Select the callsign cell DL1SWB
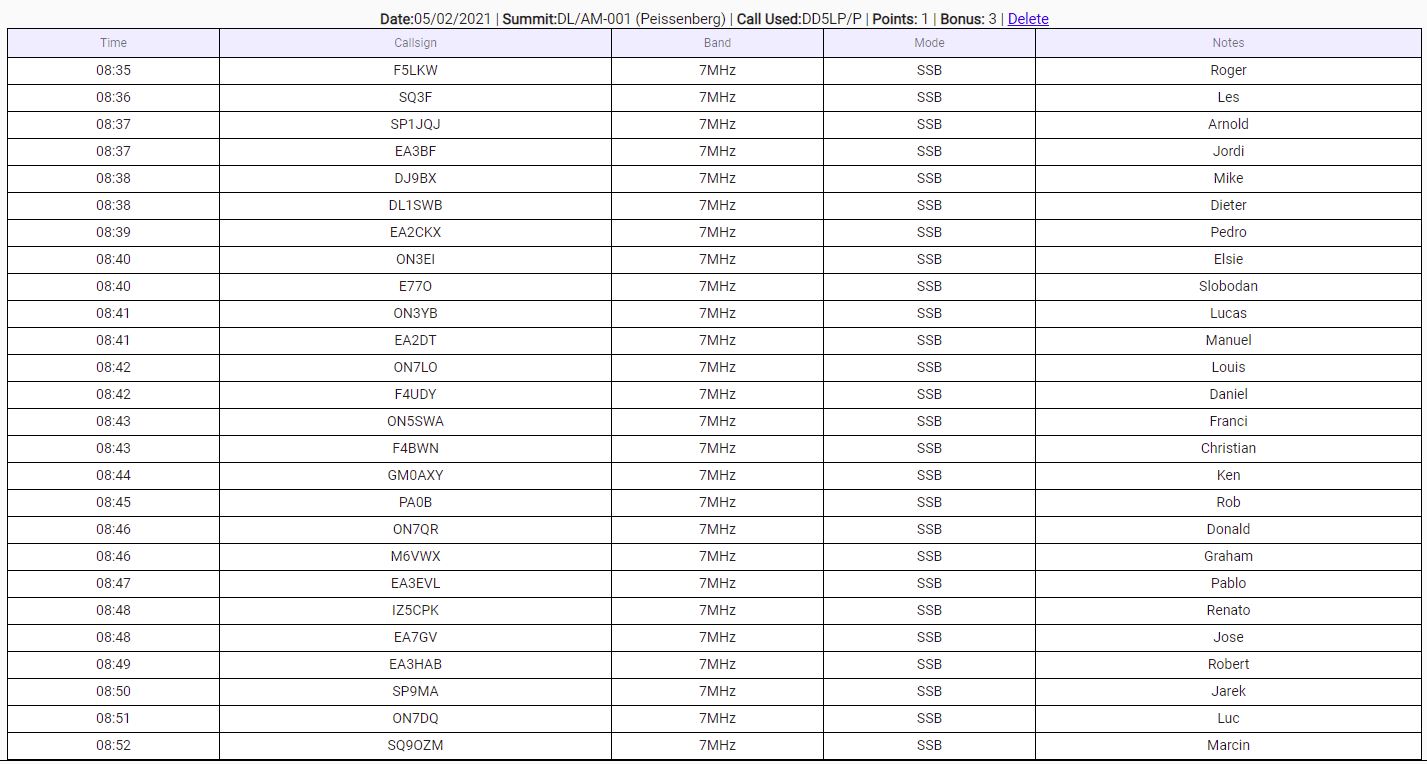The width and height of the screenshot is (1427, 764). [x=415, y=206]
